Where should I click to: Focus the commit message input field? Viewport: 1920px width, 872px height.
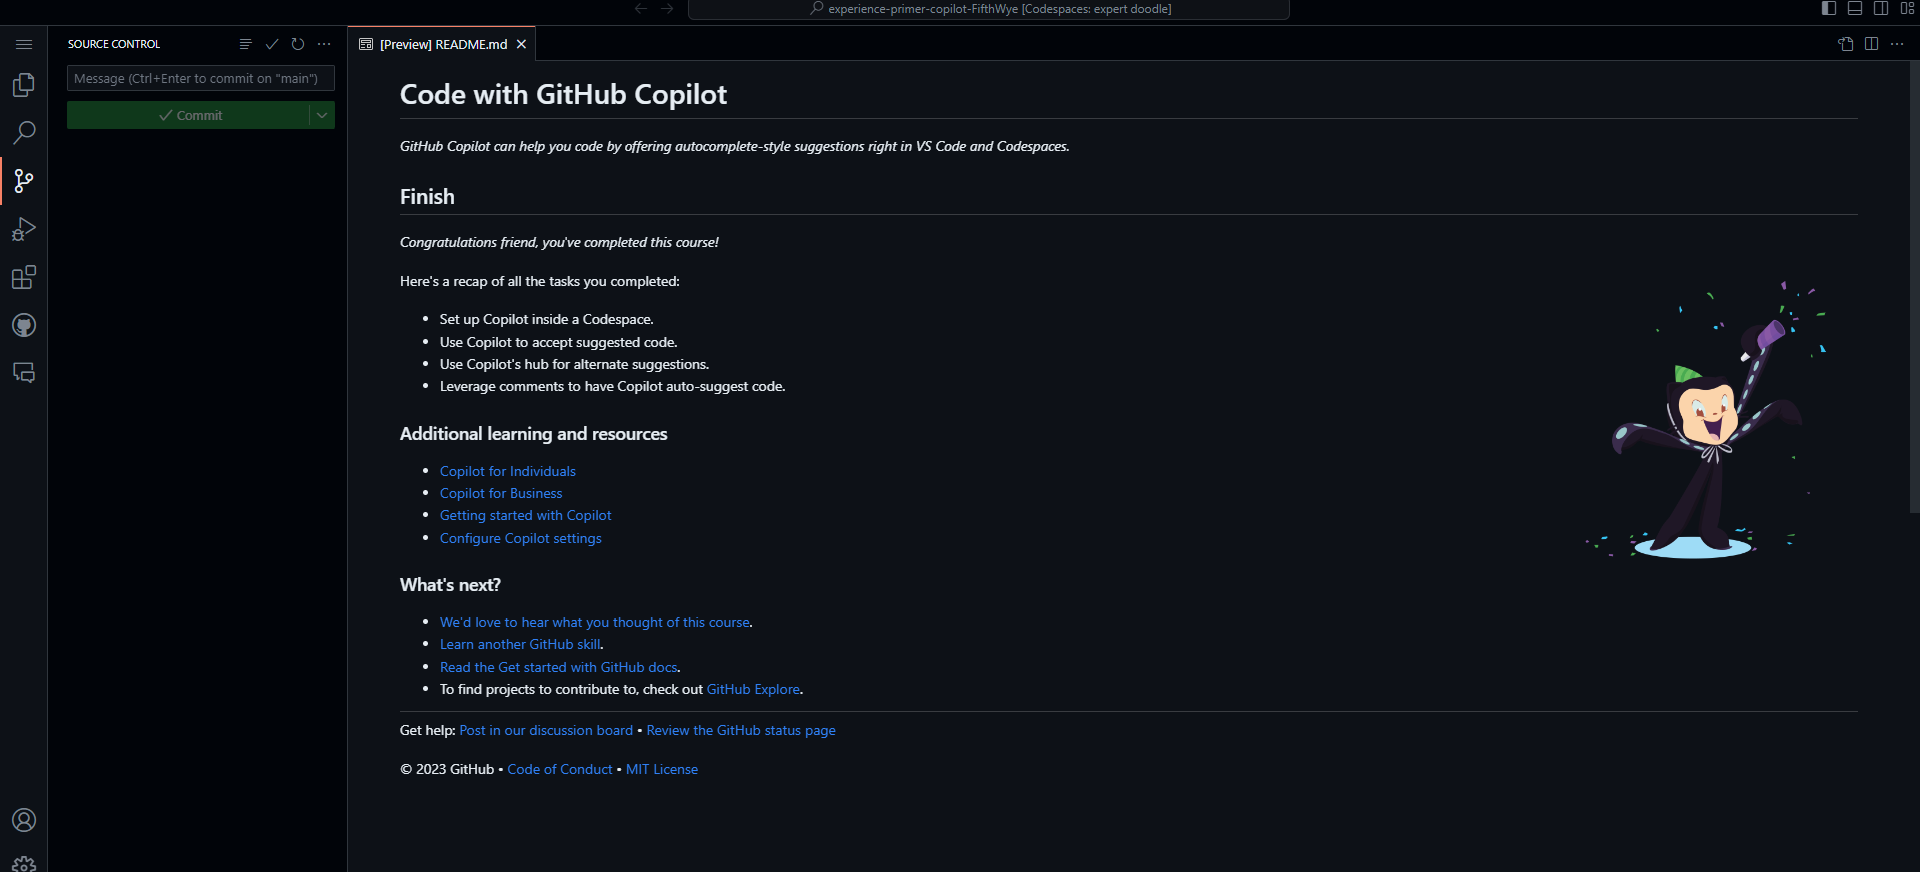(x=201, y=78)
